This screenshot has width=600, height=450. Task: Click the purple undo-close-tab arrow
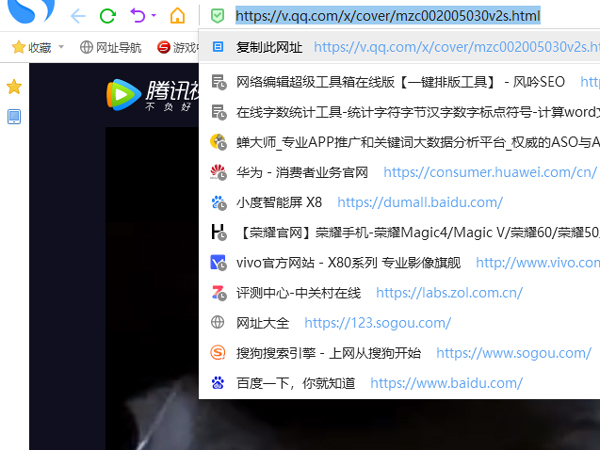[137, 16]
